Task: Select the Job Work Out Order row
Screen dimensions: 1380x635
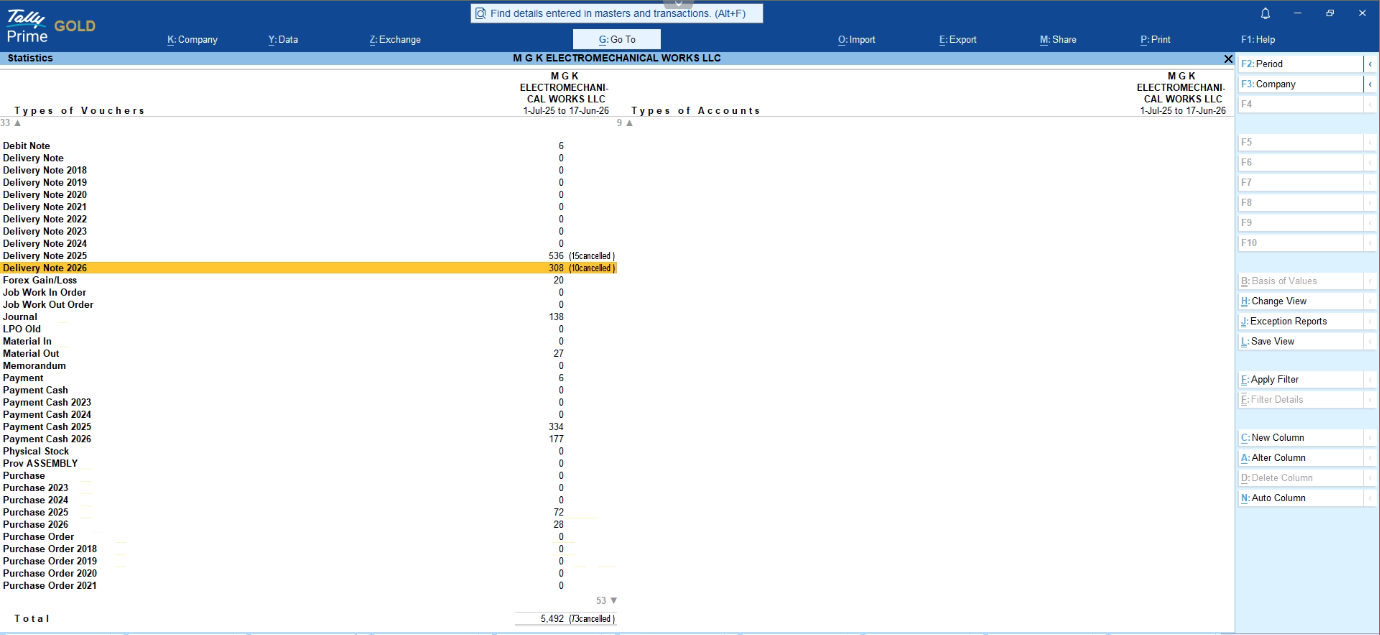Action: click(x=308, y=305)
